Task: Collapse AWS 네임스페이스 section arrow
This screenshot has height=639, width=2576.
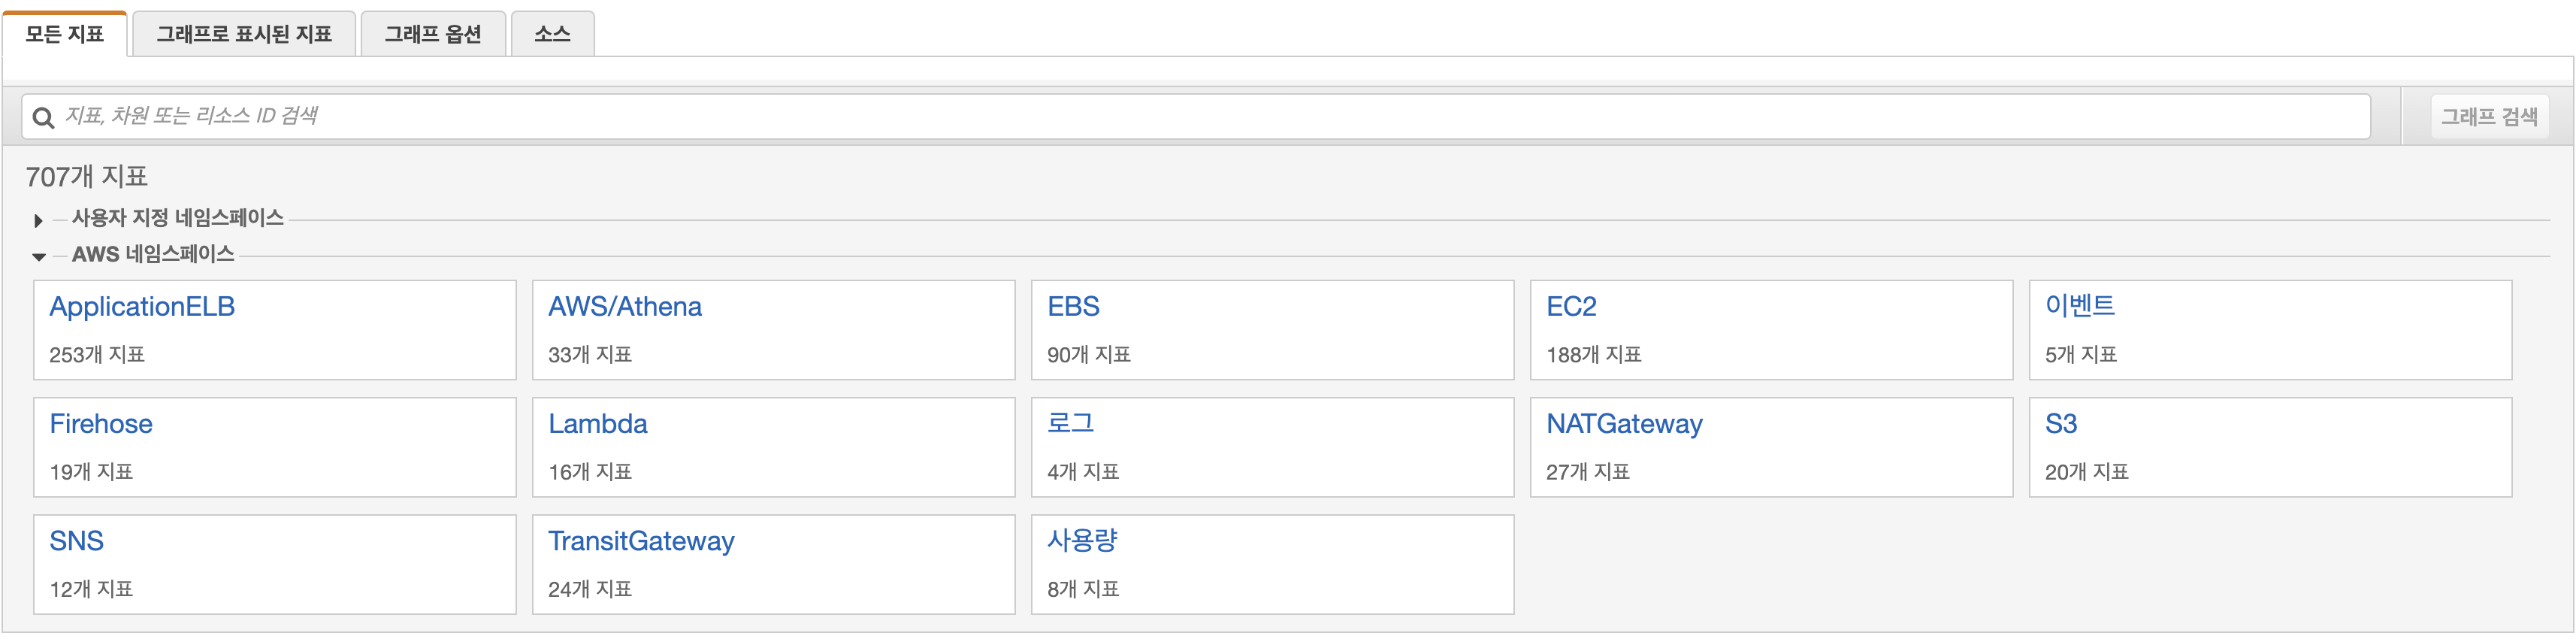Action: [x=38, y=257]
